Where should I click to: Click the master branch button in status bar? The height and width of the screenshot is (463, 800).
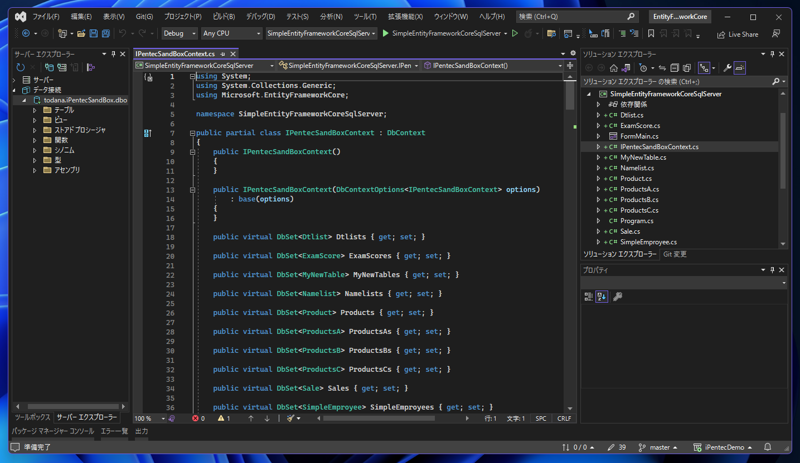tap(658, 447)
